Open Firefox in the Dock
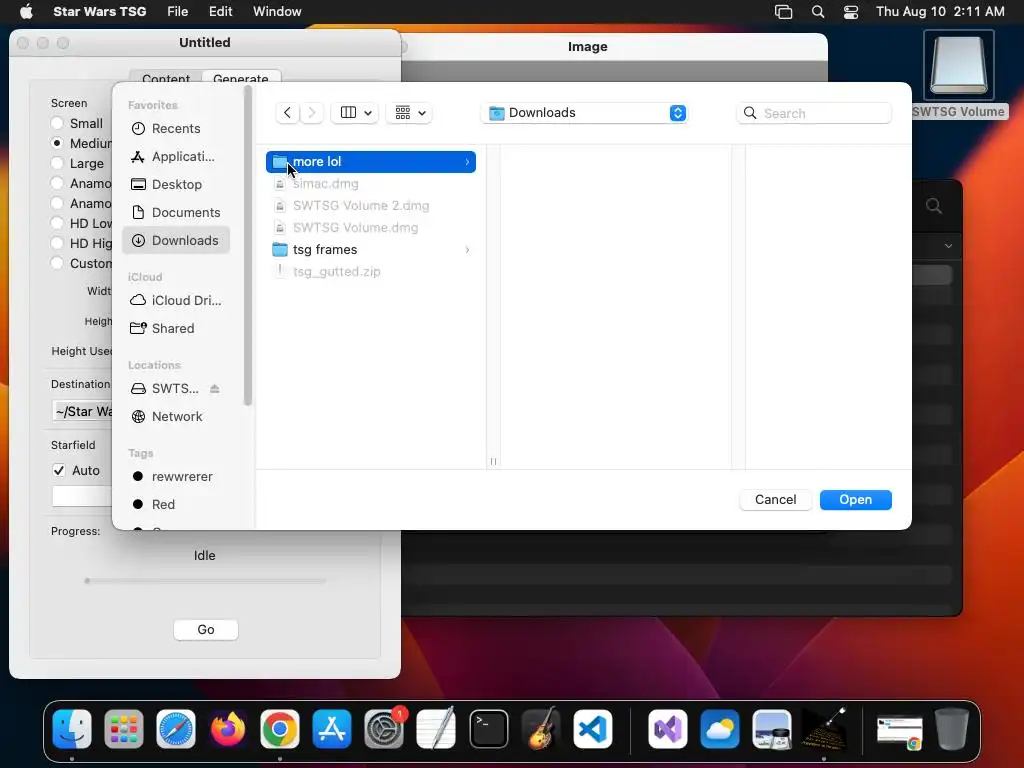The width and height of the screenshot is (1024, 768). tap(228, 729)
